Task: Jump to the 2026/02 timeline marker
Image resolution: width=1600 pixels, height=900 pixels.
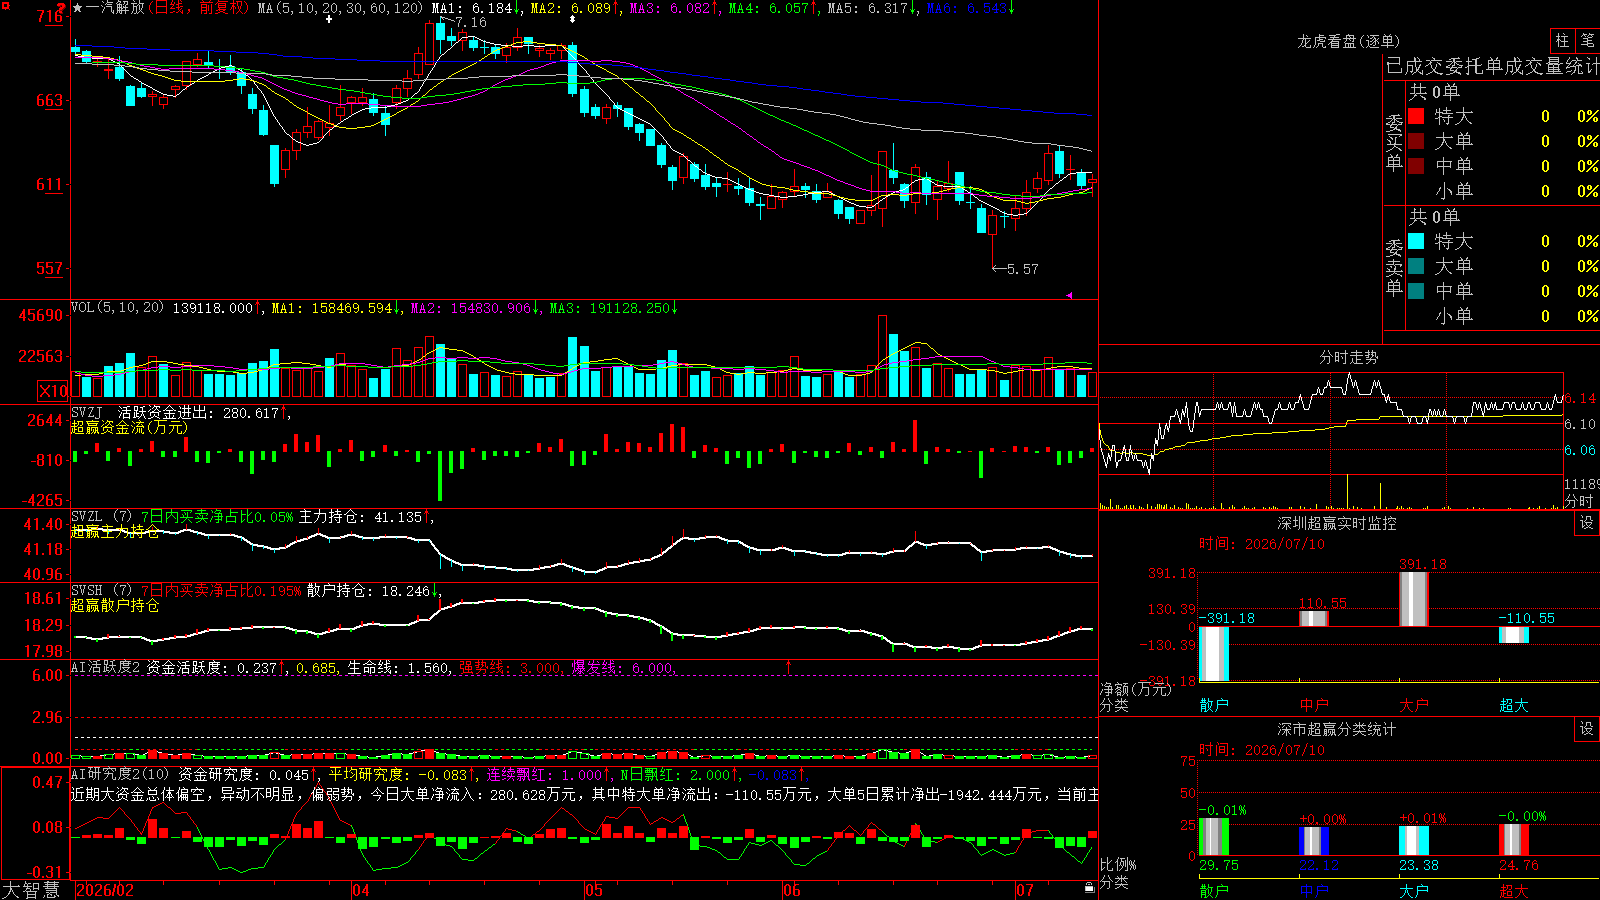Action: pyautogui.click(x=105, y=890)
